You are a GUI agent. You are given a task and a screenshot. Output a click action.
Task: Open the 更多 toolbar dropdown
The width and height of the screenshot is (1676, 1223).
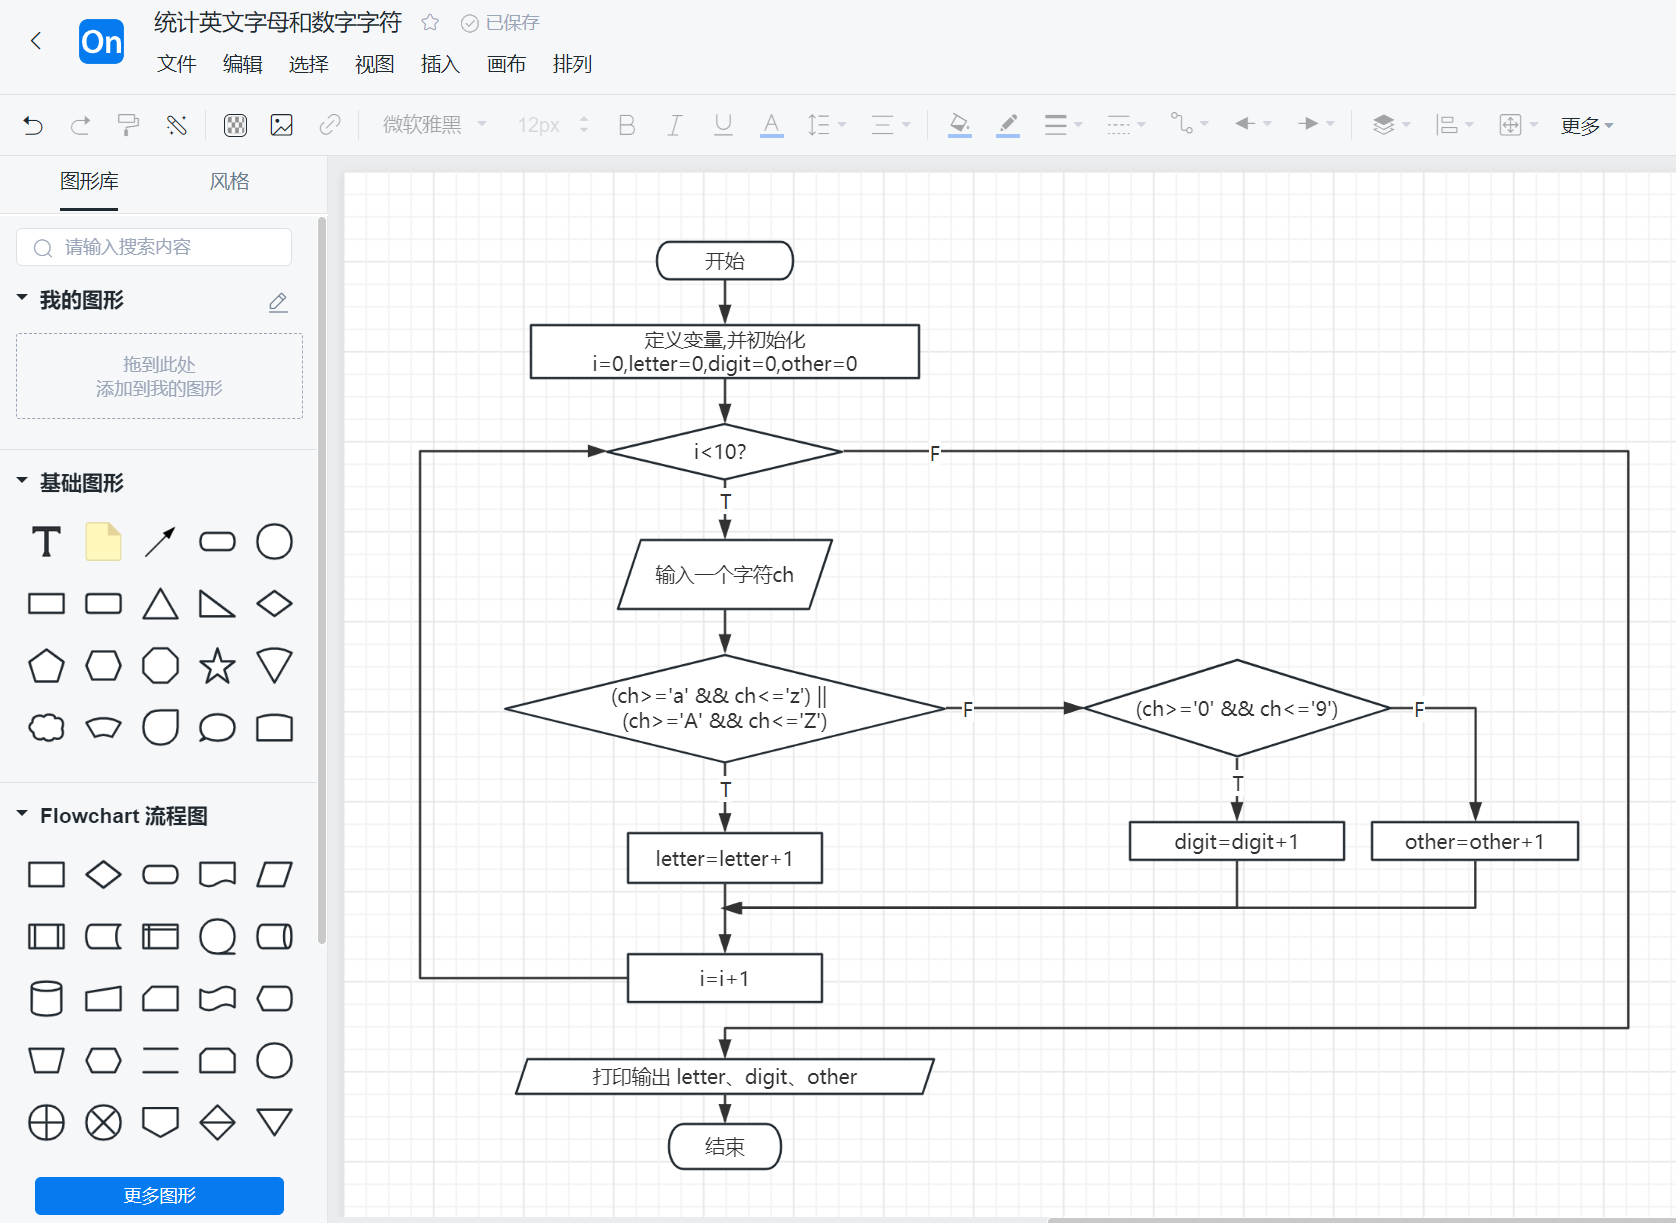1586,125
